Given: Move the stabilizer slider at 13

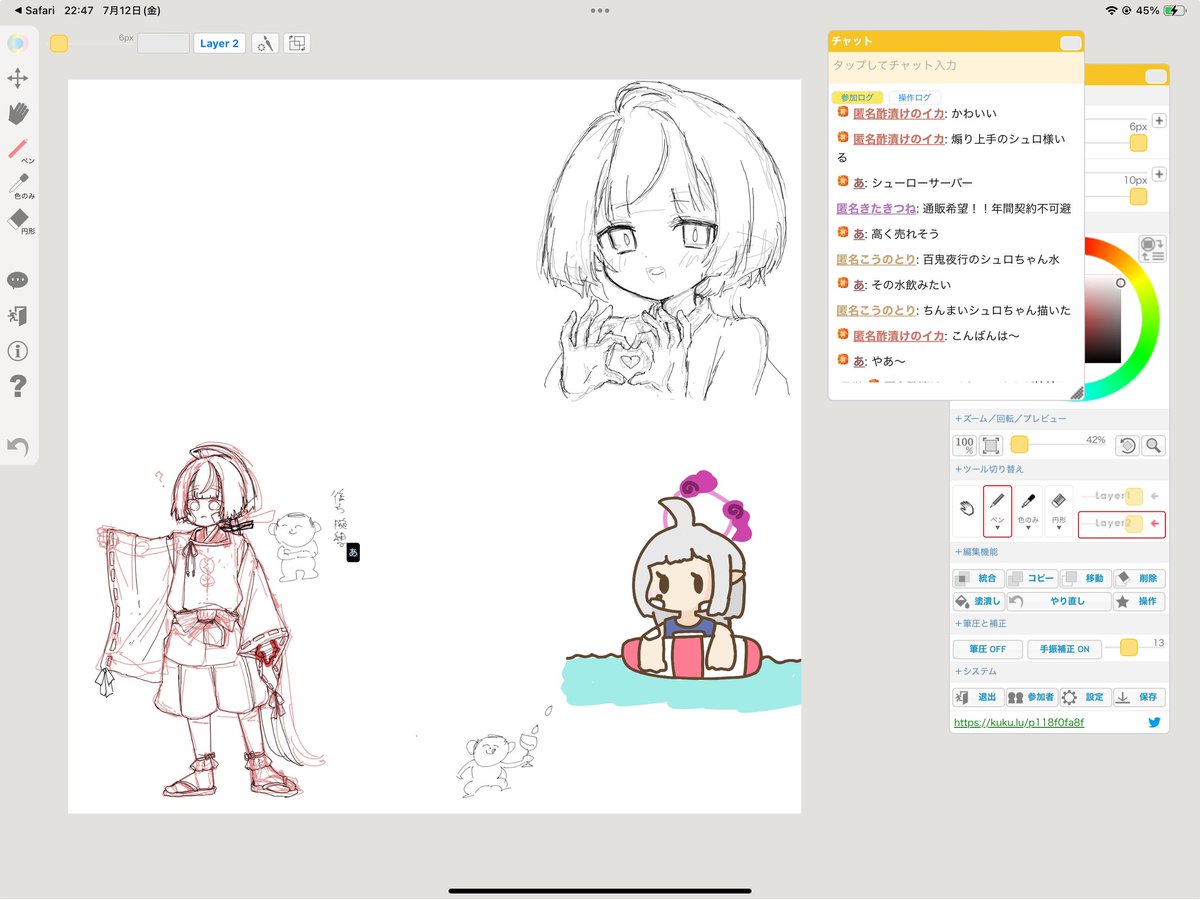Looking at the screenshot, I should coord(1128,647).
